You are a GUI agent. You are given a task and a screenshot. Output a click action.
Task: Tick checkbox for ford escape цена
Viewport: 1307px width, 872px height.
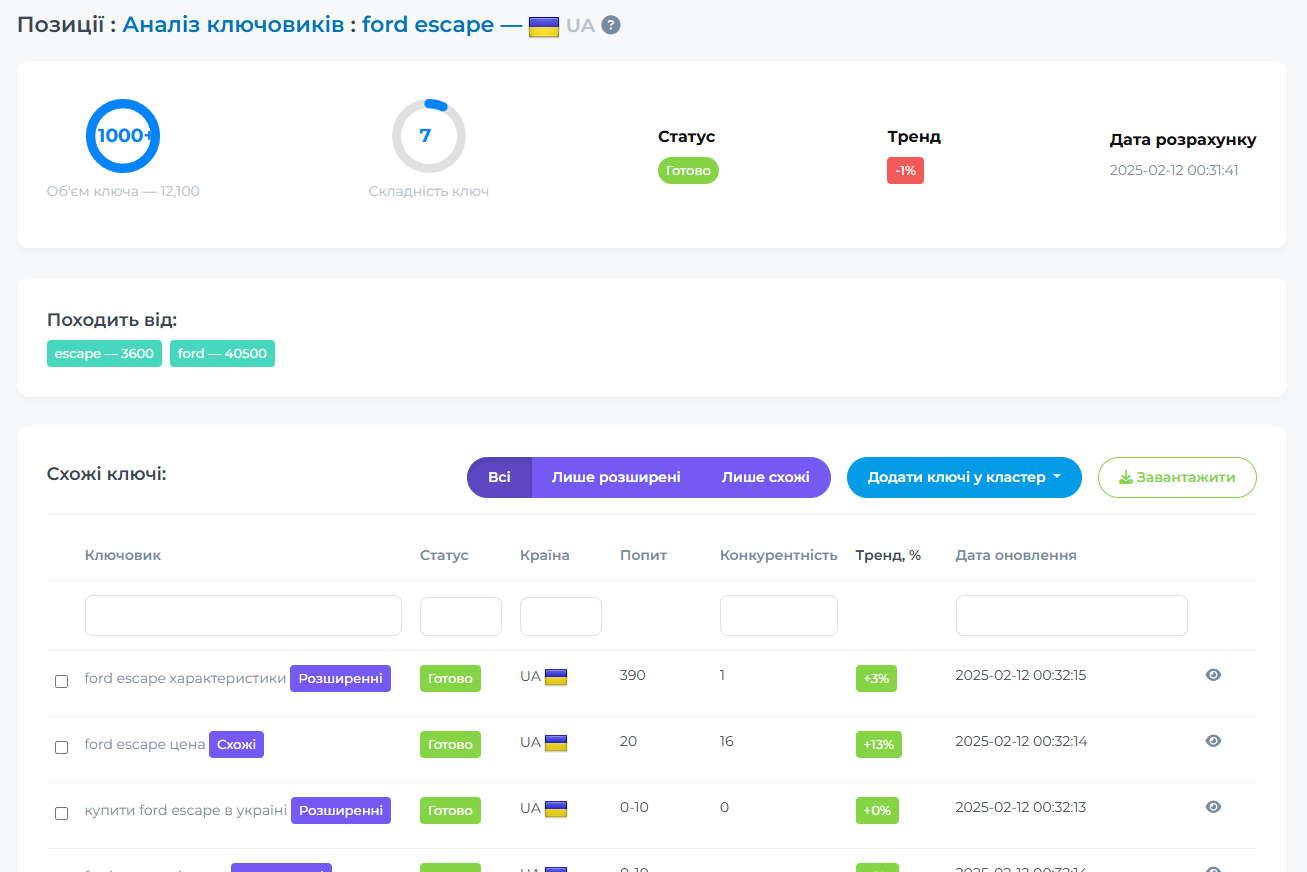[x=61, y=747]
